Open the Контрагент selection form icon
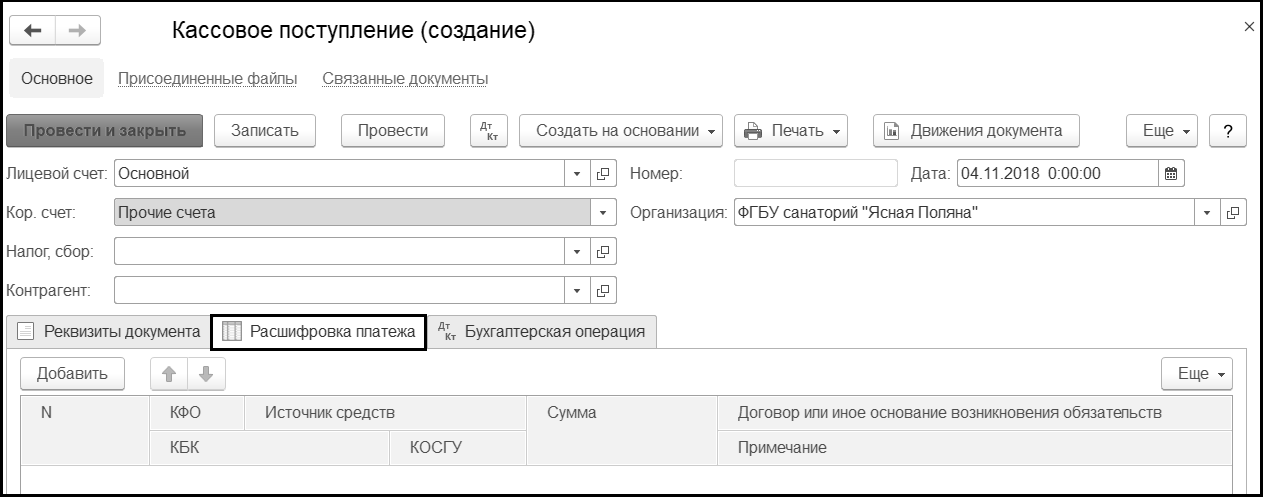This screenshot has height=497, width=1264. tap(603, 291)
